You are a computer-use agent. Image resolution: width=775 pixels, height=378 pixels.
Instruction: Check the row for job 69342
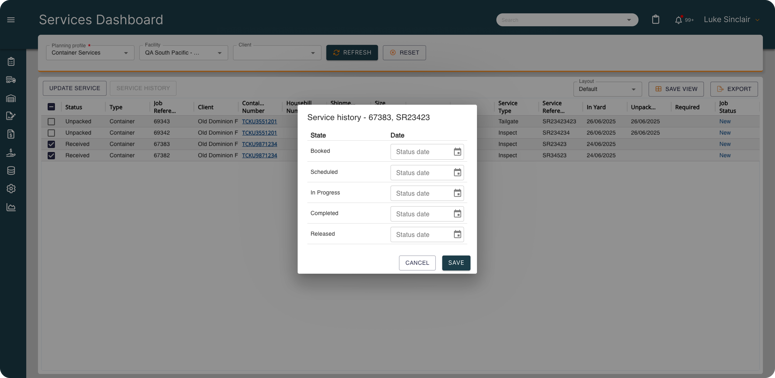tap(51, 133)
